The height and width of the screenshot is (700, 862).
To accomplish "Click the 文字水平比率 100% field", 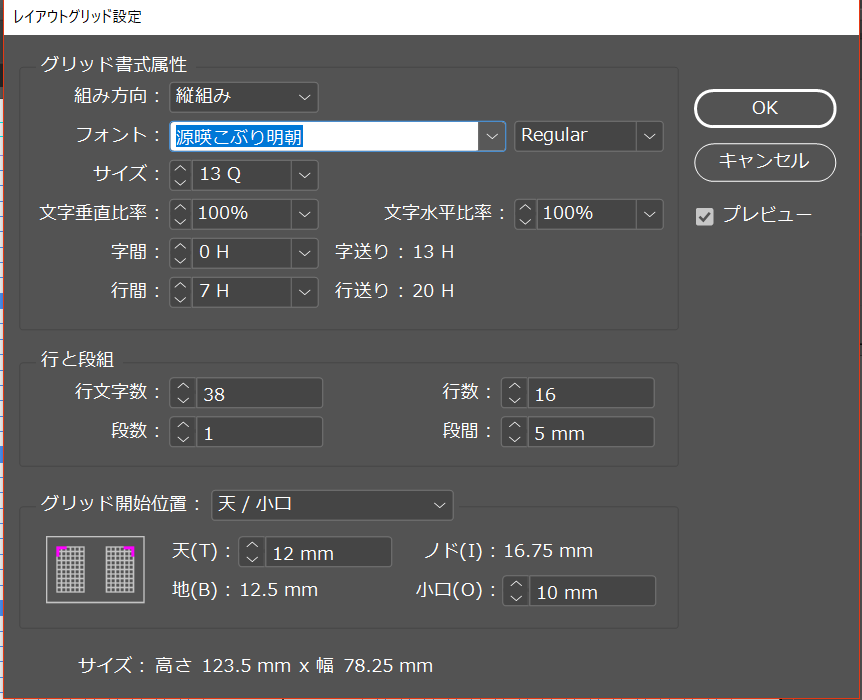I will (x=587, y=214).
